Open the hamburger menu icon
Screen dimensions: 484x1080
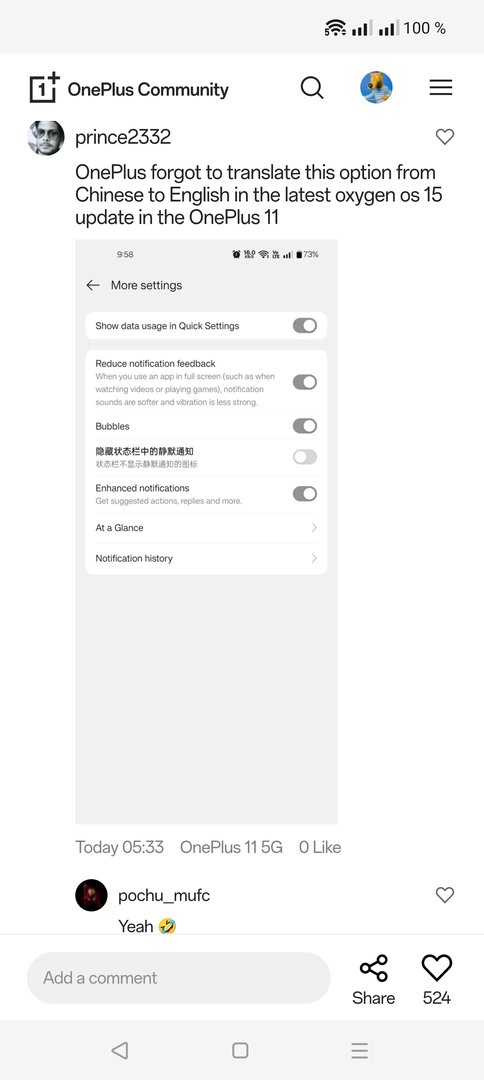click(441, 87)
